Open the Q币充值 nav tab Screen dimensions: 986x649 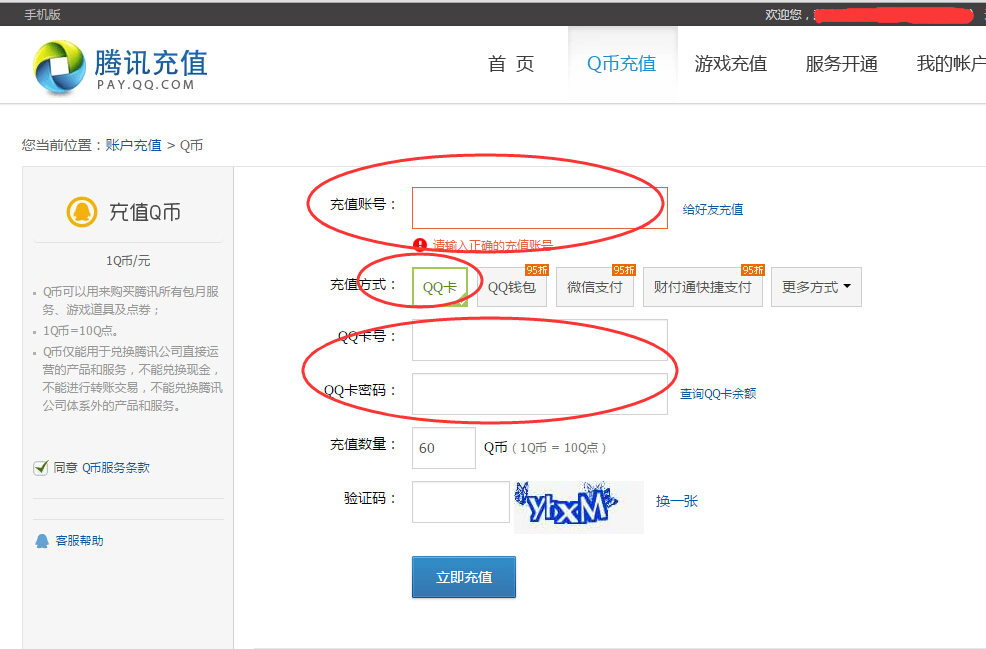622,64
